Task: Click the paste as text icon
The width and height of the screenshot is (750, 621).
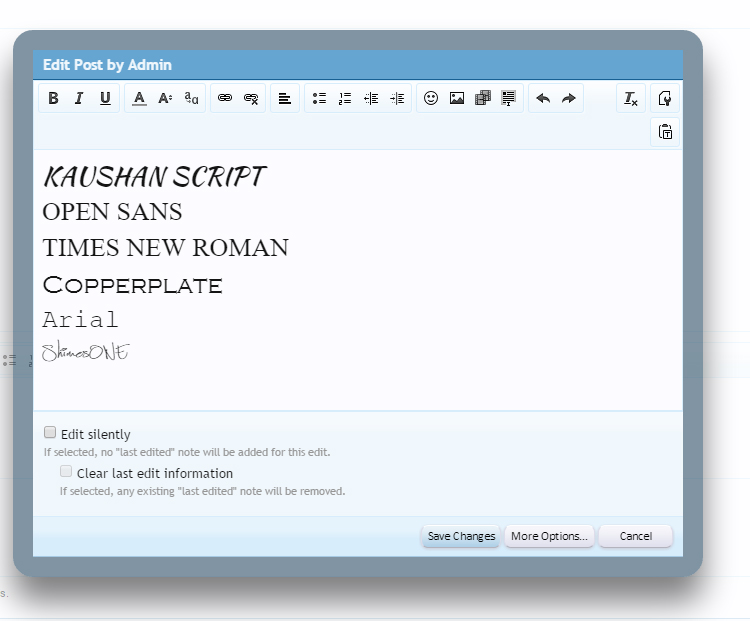Action: point(665,132)
